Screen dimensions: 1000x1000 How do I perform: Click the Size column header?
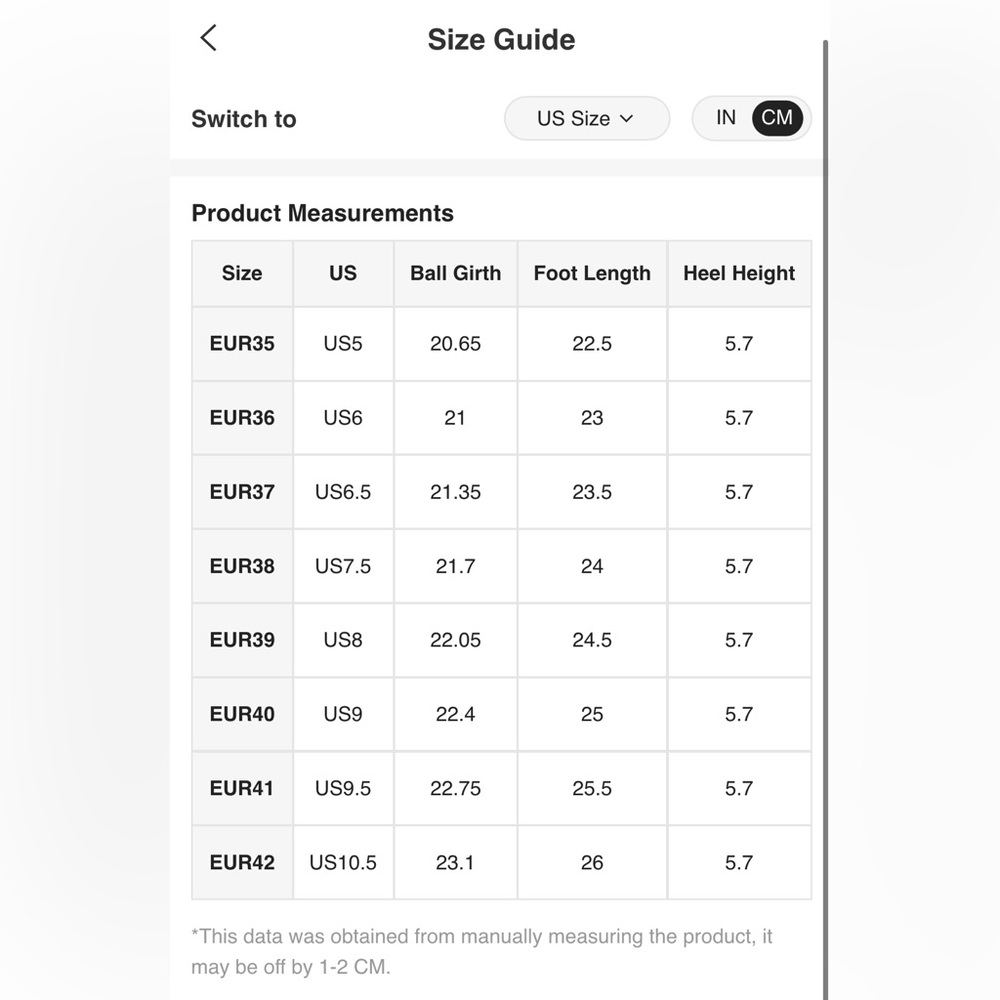tap(242, 274)
